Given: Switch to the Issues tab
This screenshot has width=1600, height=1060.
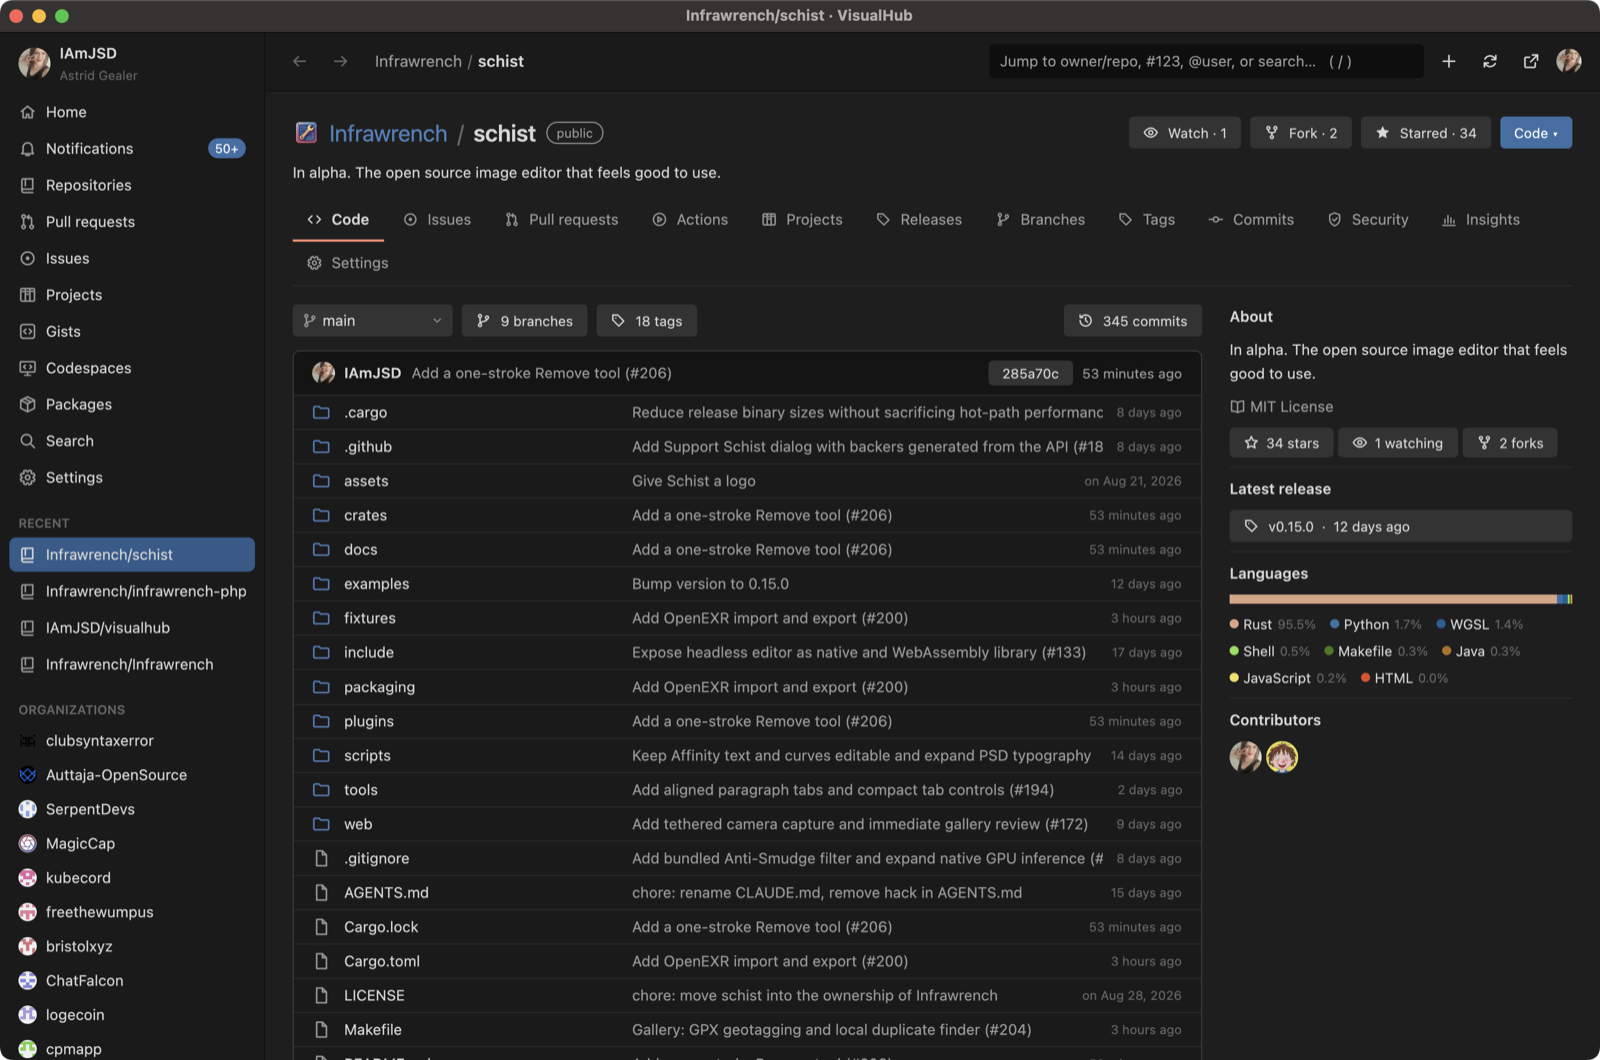Looking at the screenshot, I should tap(437, 220).
